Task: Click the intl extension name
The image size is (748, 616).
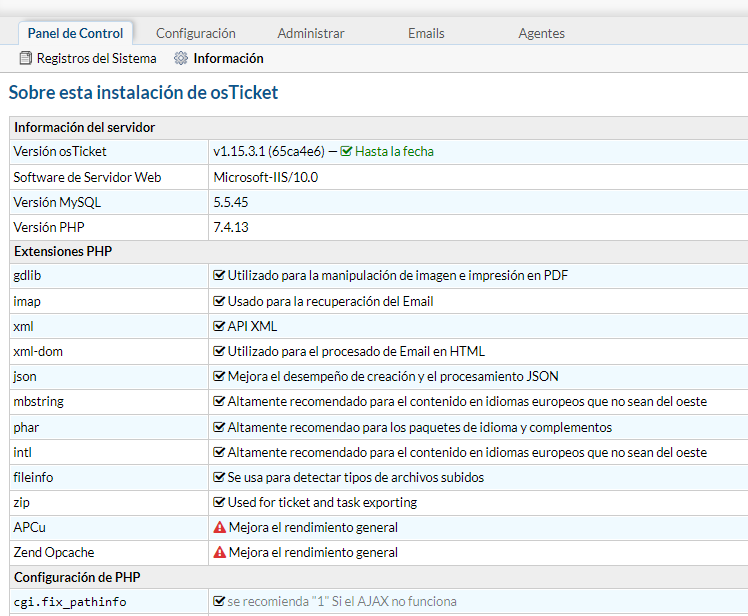Action: pyautogui.click(x=22, y=452)
